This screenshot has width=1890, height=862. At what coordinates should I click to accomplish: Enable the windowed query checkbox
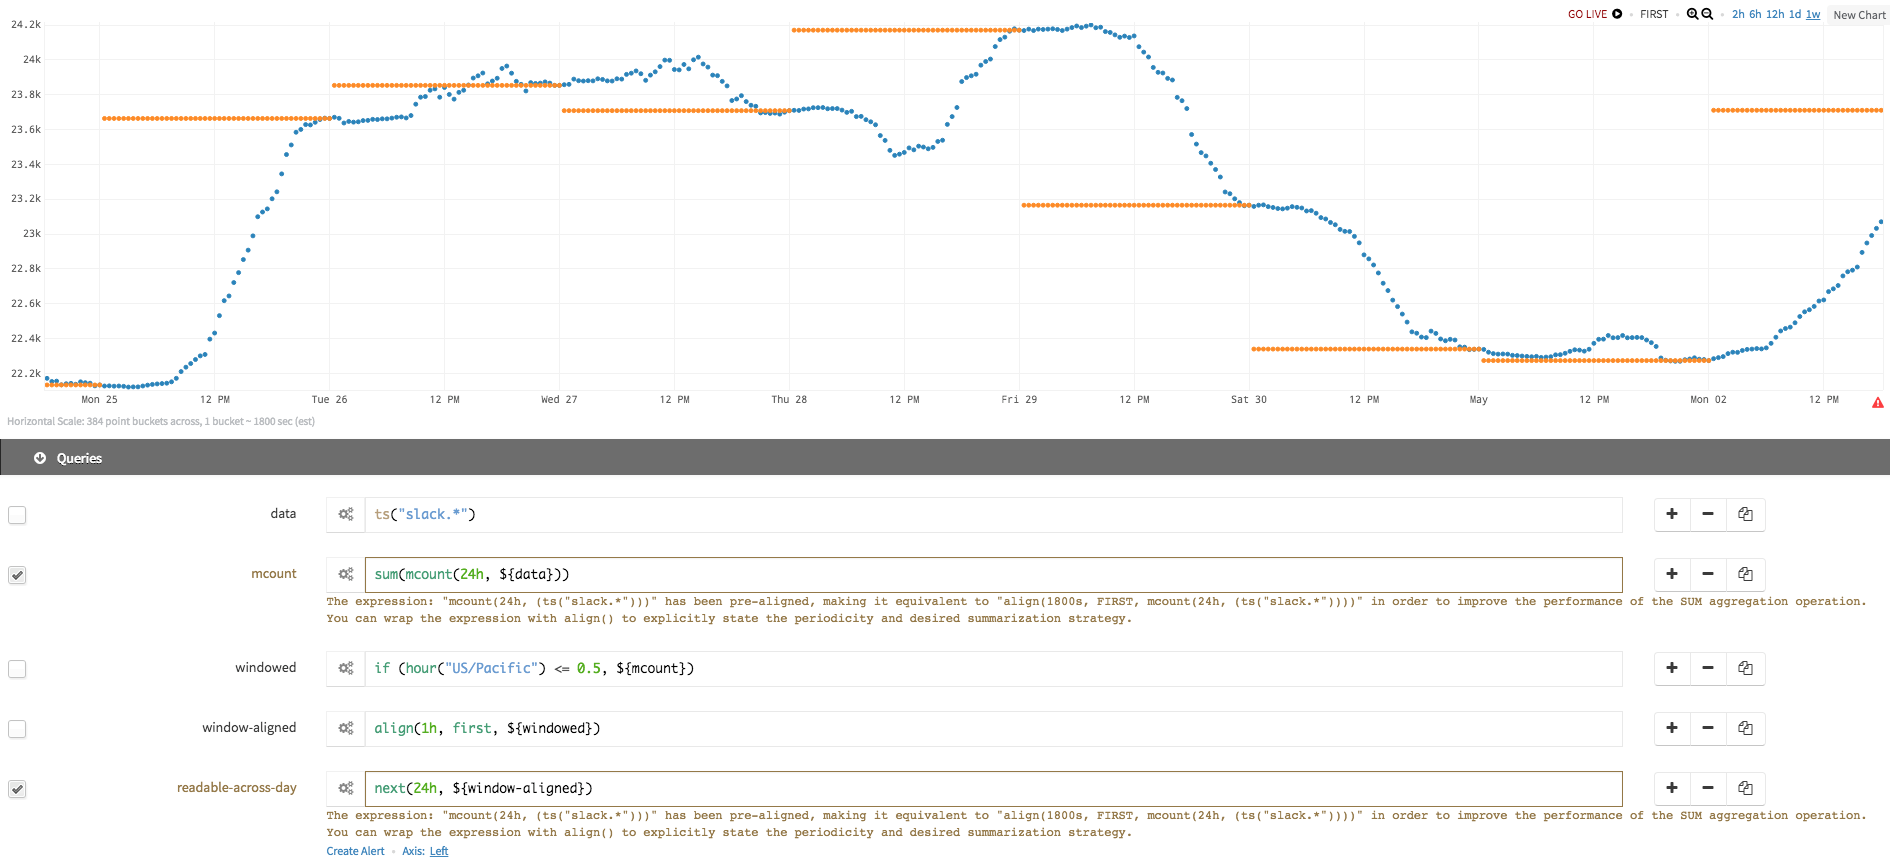click(x=17, y=669)
